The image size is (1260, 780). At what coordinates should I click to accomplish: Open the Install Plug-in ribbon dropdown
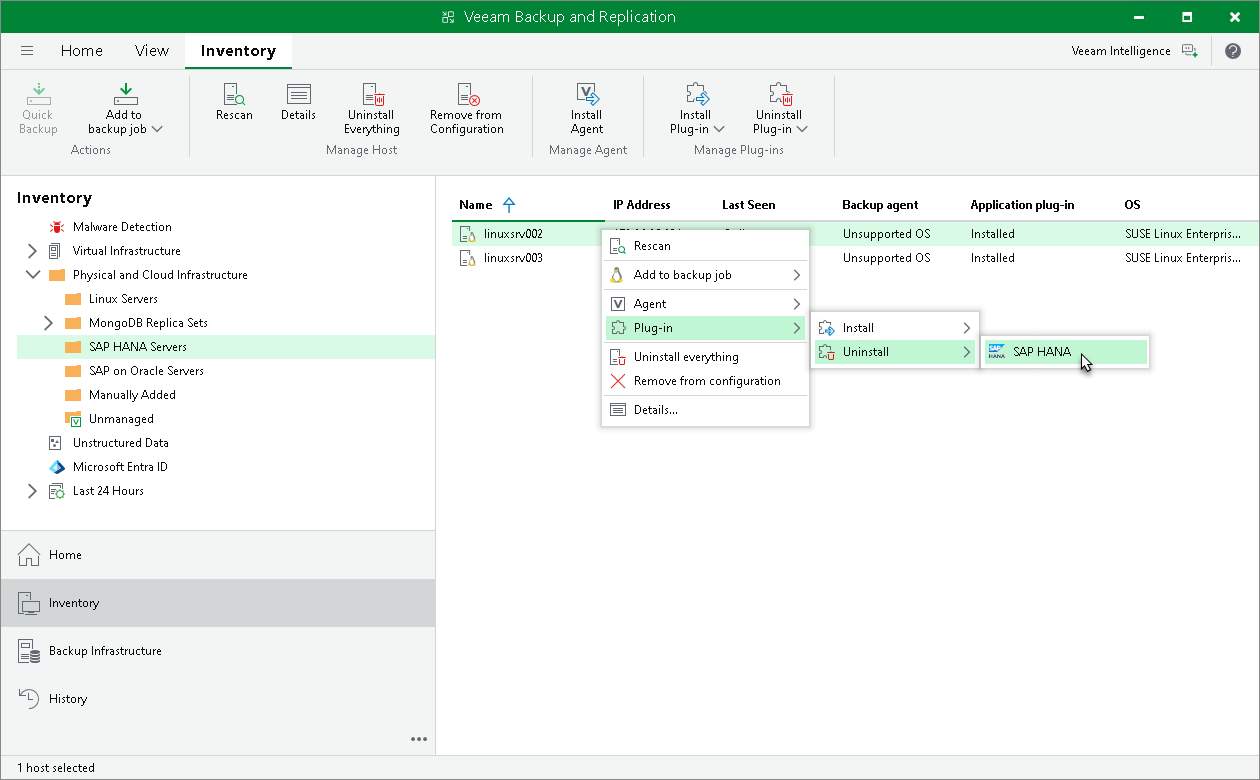[696, 109]
